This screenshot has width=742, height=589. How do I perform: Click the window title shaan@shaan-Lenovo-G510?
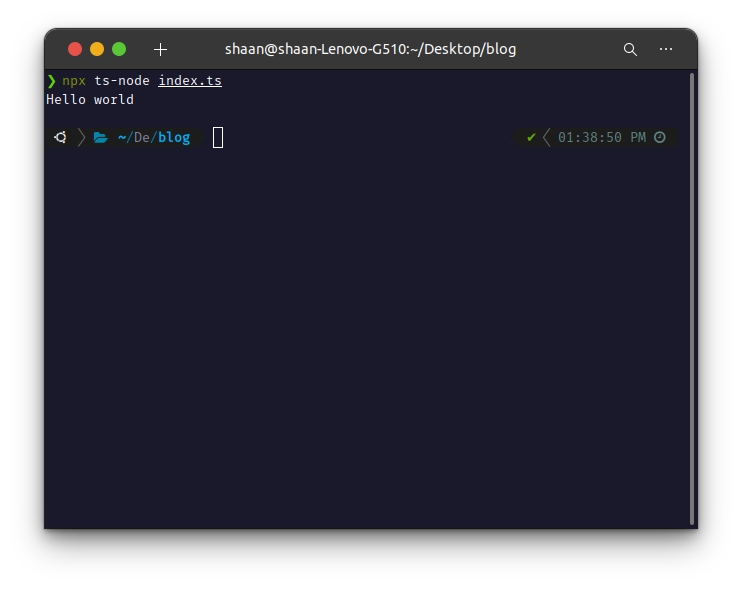[x=370, y=49]
